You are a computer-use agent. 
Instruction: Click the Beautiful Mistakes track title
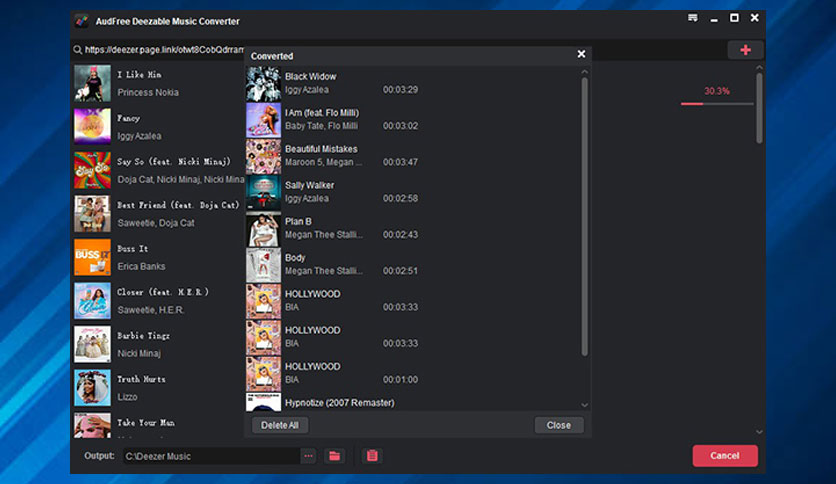point(321,149)
